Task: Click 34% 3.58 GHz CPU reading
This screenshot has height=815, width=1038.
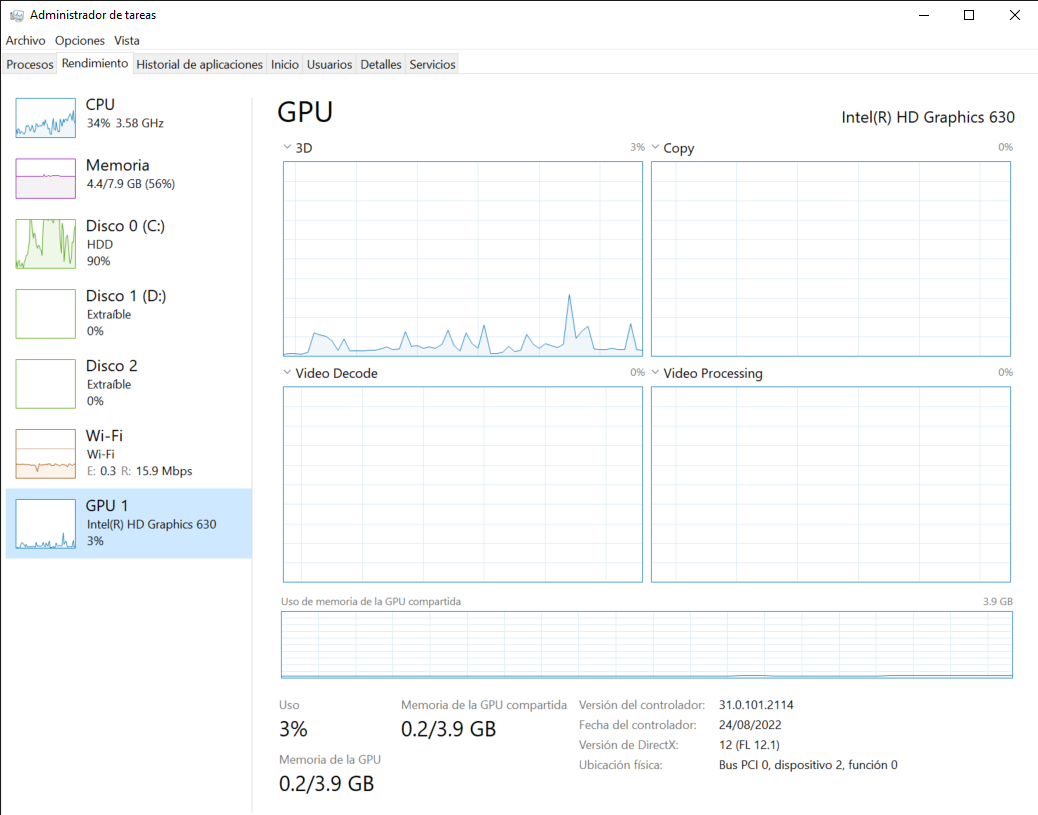Action: [x=125, y=123]
